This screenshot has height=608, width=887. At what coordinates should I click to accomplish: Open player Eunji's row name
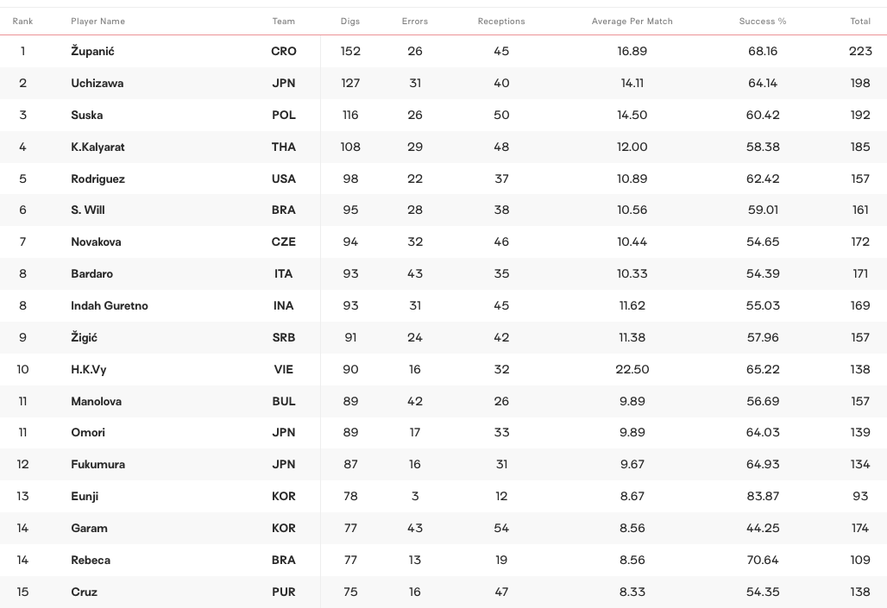point(85,496)
